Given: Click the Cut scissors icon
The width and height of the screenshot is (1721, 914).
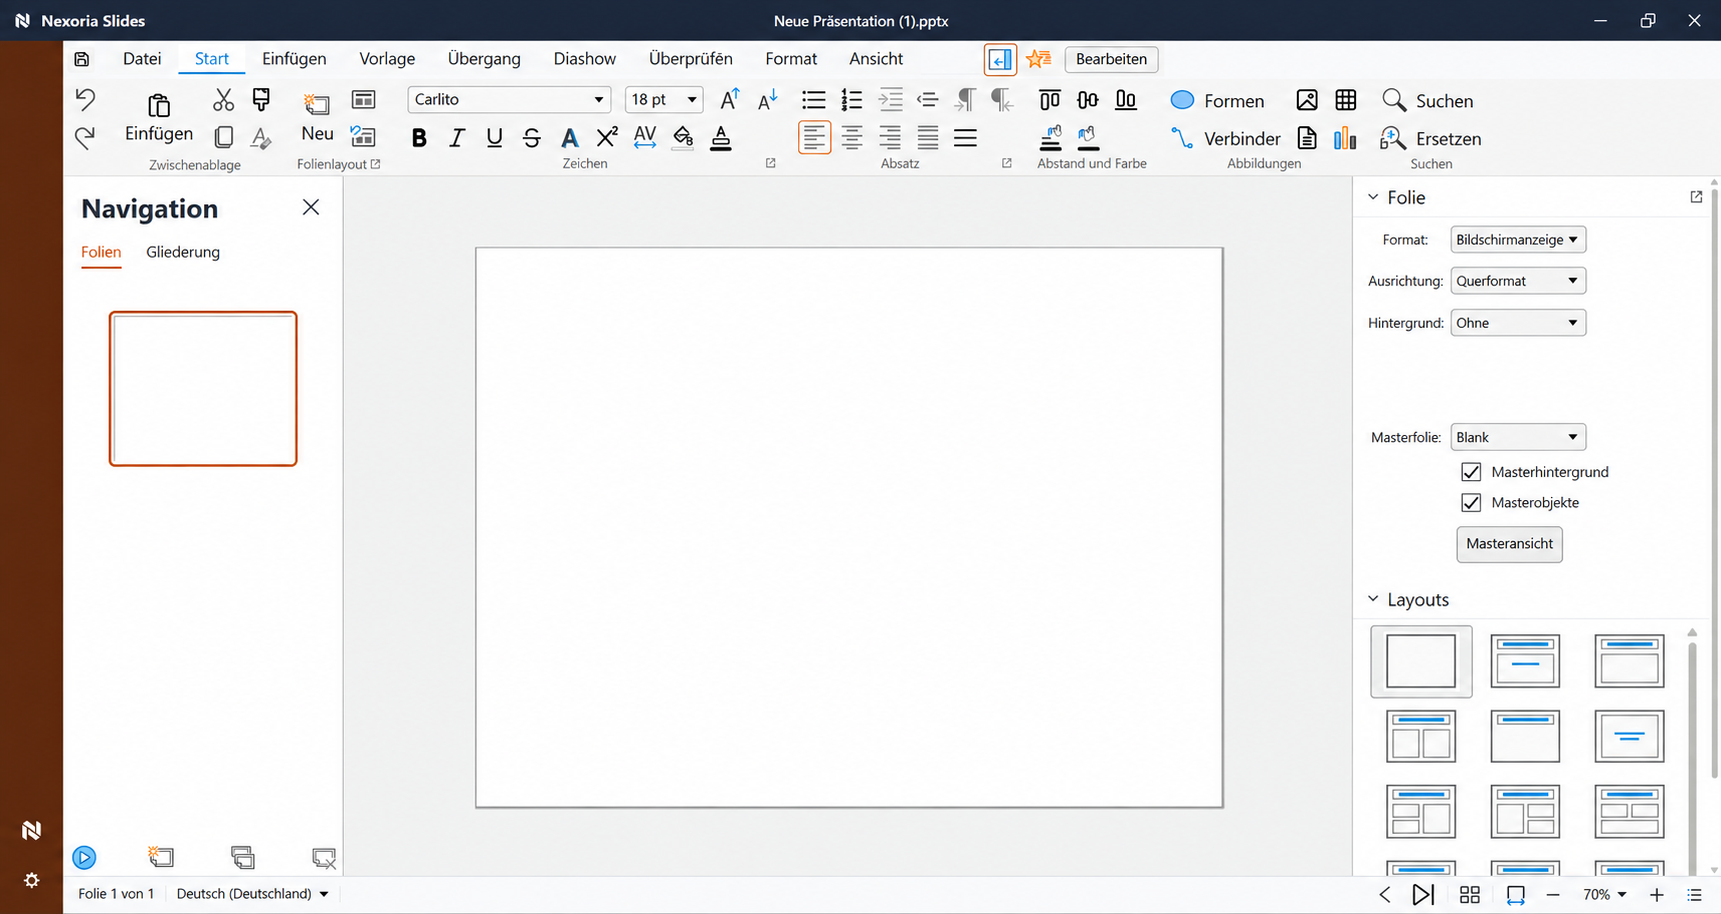Looking at the screenshot, I should pyautogui.click(x=223, y=99).
